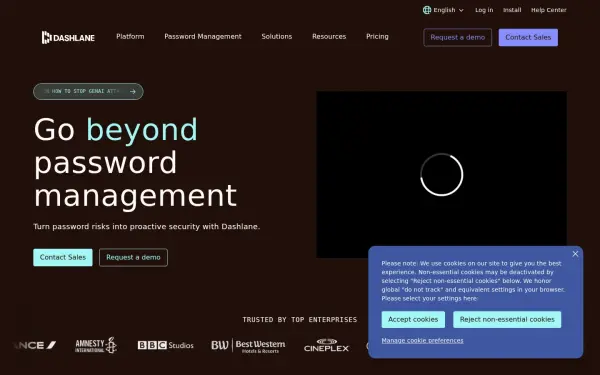Accept cookies
The width and height of the screenshot is (600, 375).
tap(413, 320)
